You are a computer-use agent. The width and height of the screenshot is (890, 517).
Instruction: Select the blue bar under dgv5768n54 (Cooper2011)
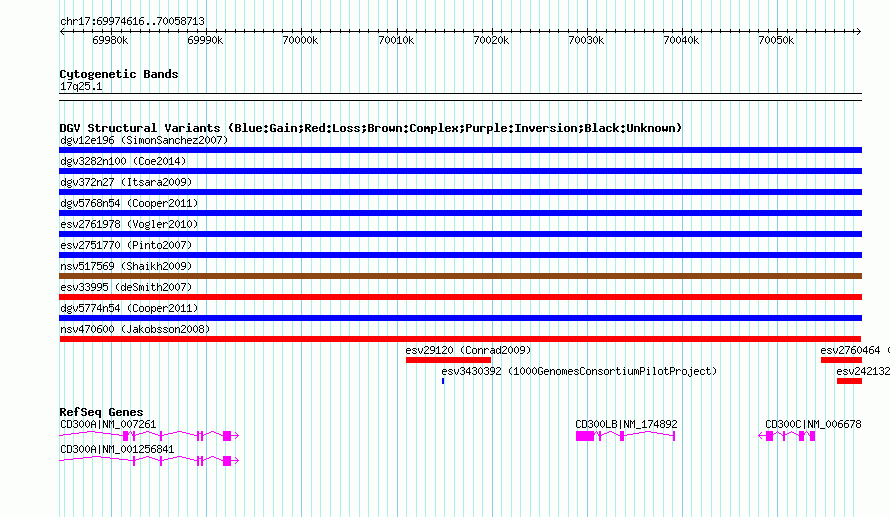tap(460, 213)
